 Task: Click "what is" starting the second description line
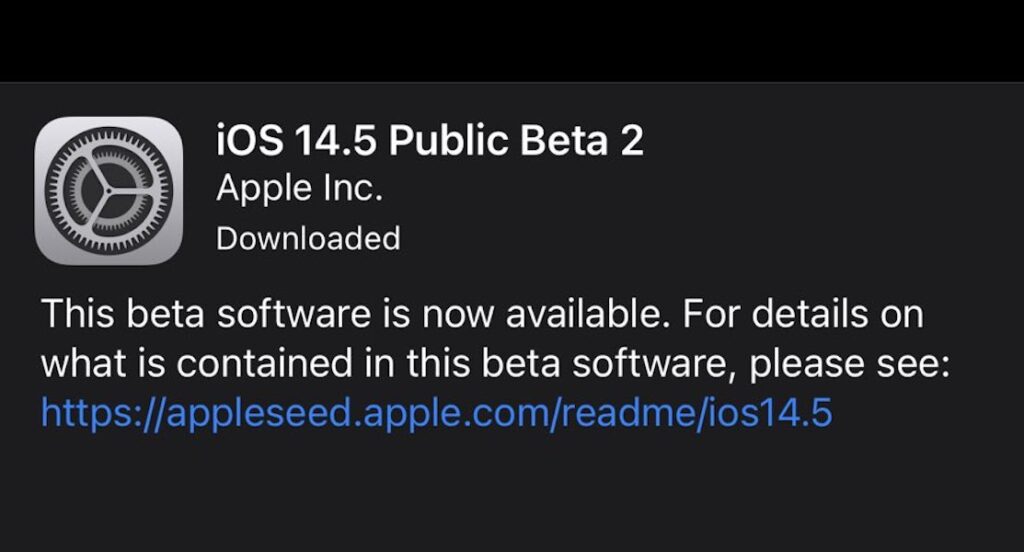point(106,364)
